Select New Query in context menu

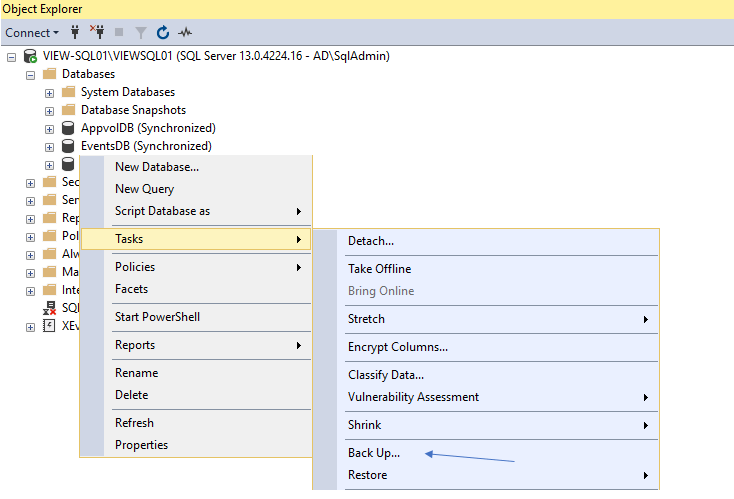[x=144, y=189]
